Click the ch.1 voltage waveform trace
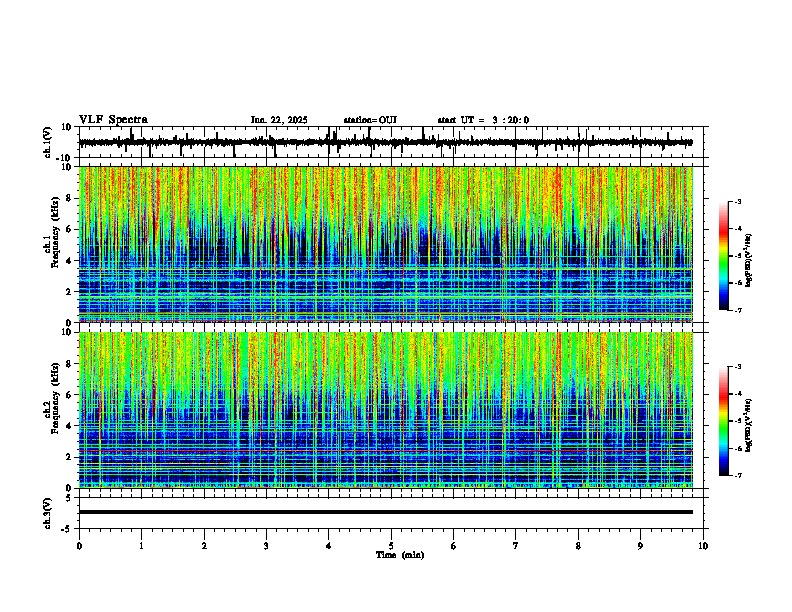 coord(385,142)
